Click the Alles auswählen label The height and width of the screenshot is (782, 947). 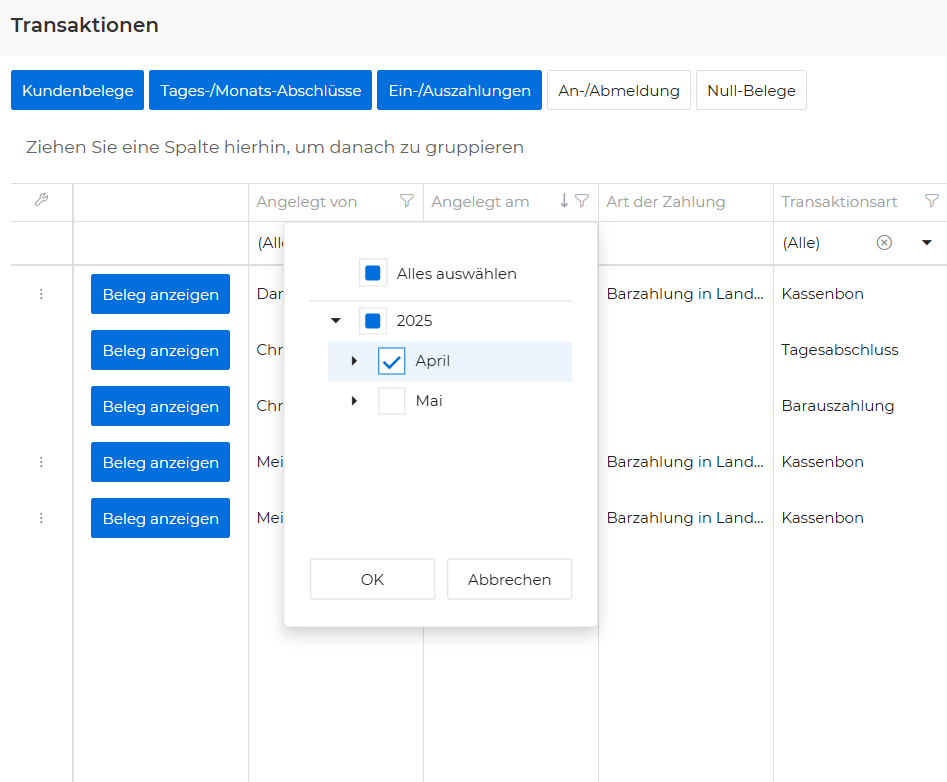click(x=457, y=274)
